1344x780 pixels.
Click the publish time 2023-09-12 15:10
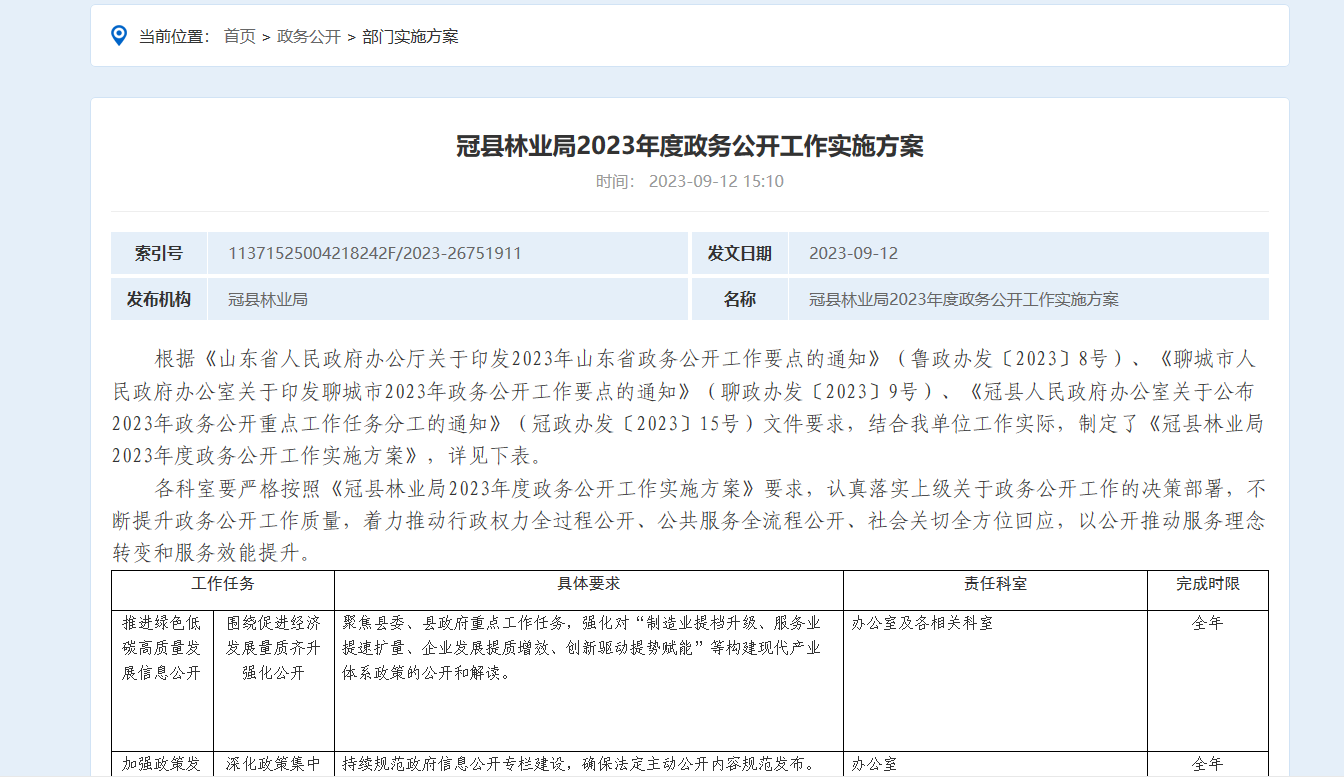pyautogui.click(x=716, y=181)
